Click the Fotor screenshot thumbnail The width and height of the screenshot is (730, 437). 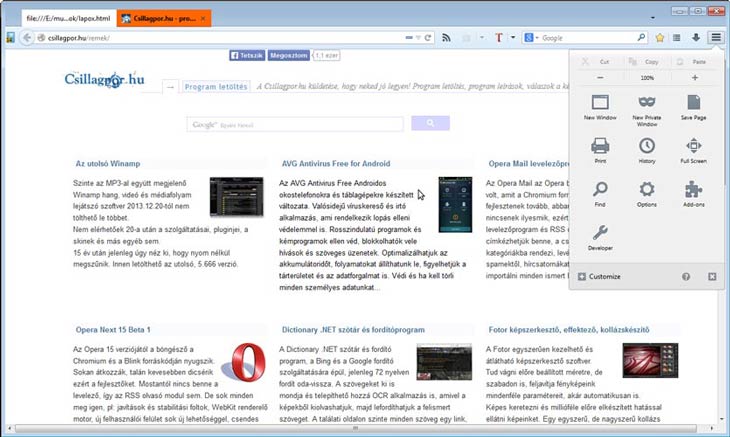pyautogui.click(x=650, y=360)
